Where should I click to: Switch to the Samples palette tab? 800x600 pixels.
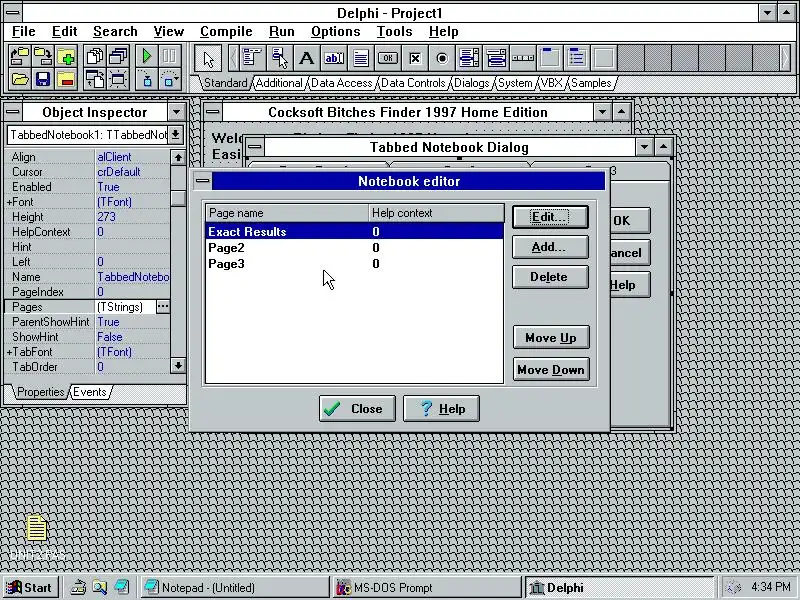[x=591, y=83]
